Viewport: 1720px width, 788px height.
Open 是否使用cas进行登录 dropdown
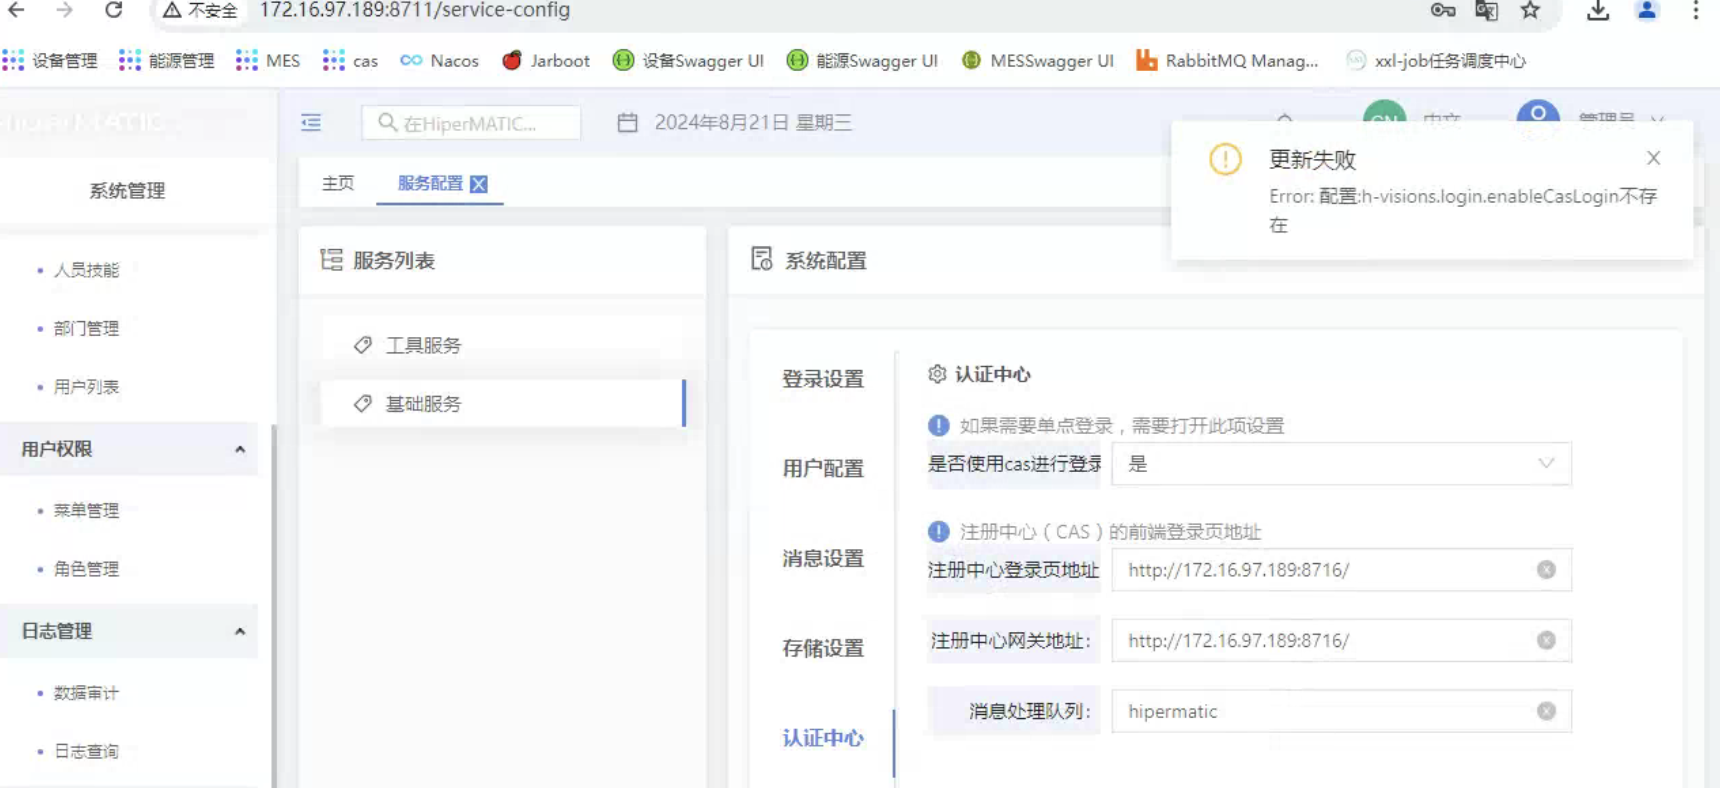pyautogui.click(x=1341, y=464)
